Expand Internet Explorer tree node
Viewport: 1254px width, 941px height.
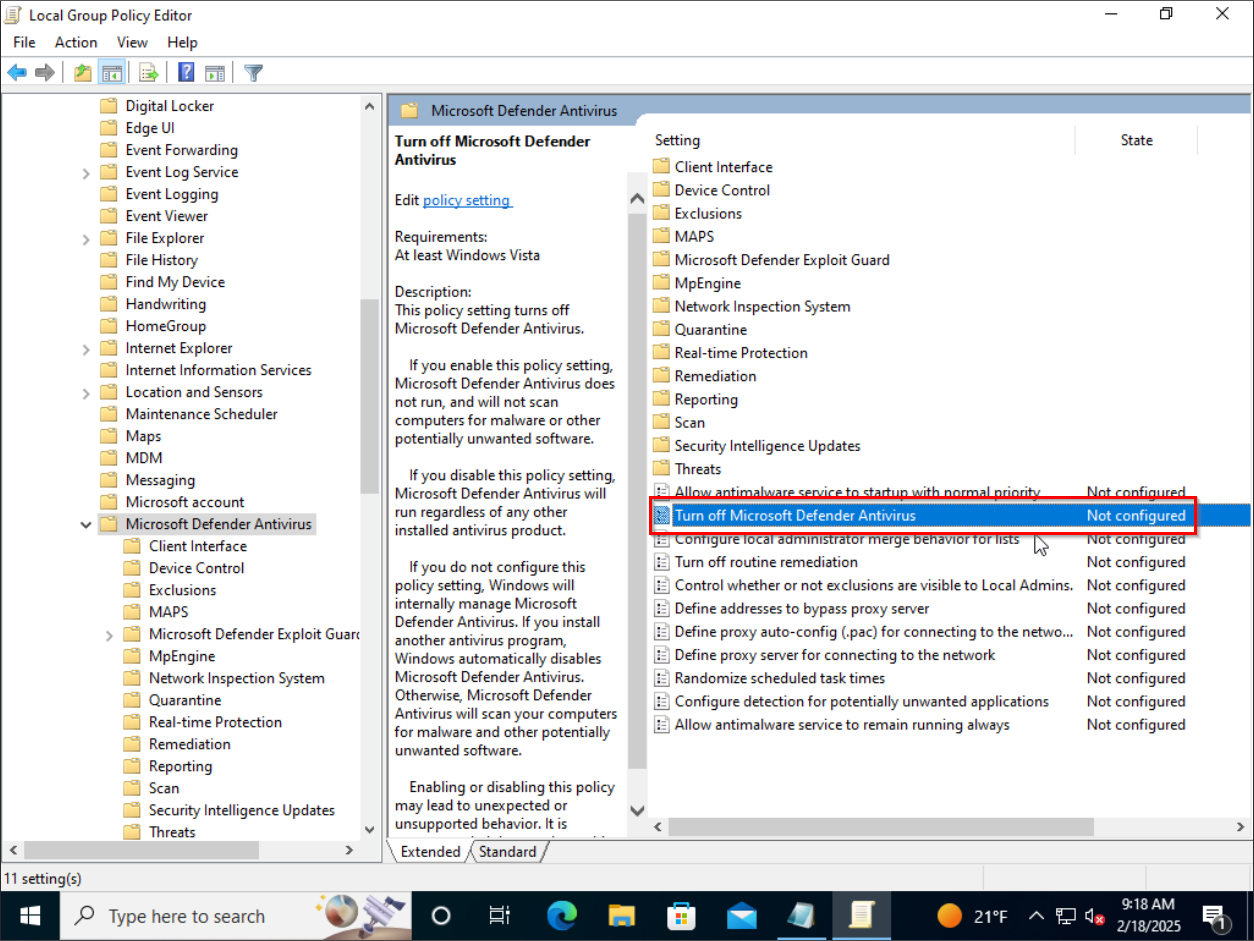coord(87,349)
